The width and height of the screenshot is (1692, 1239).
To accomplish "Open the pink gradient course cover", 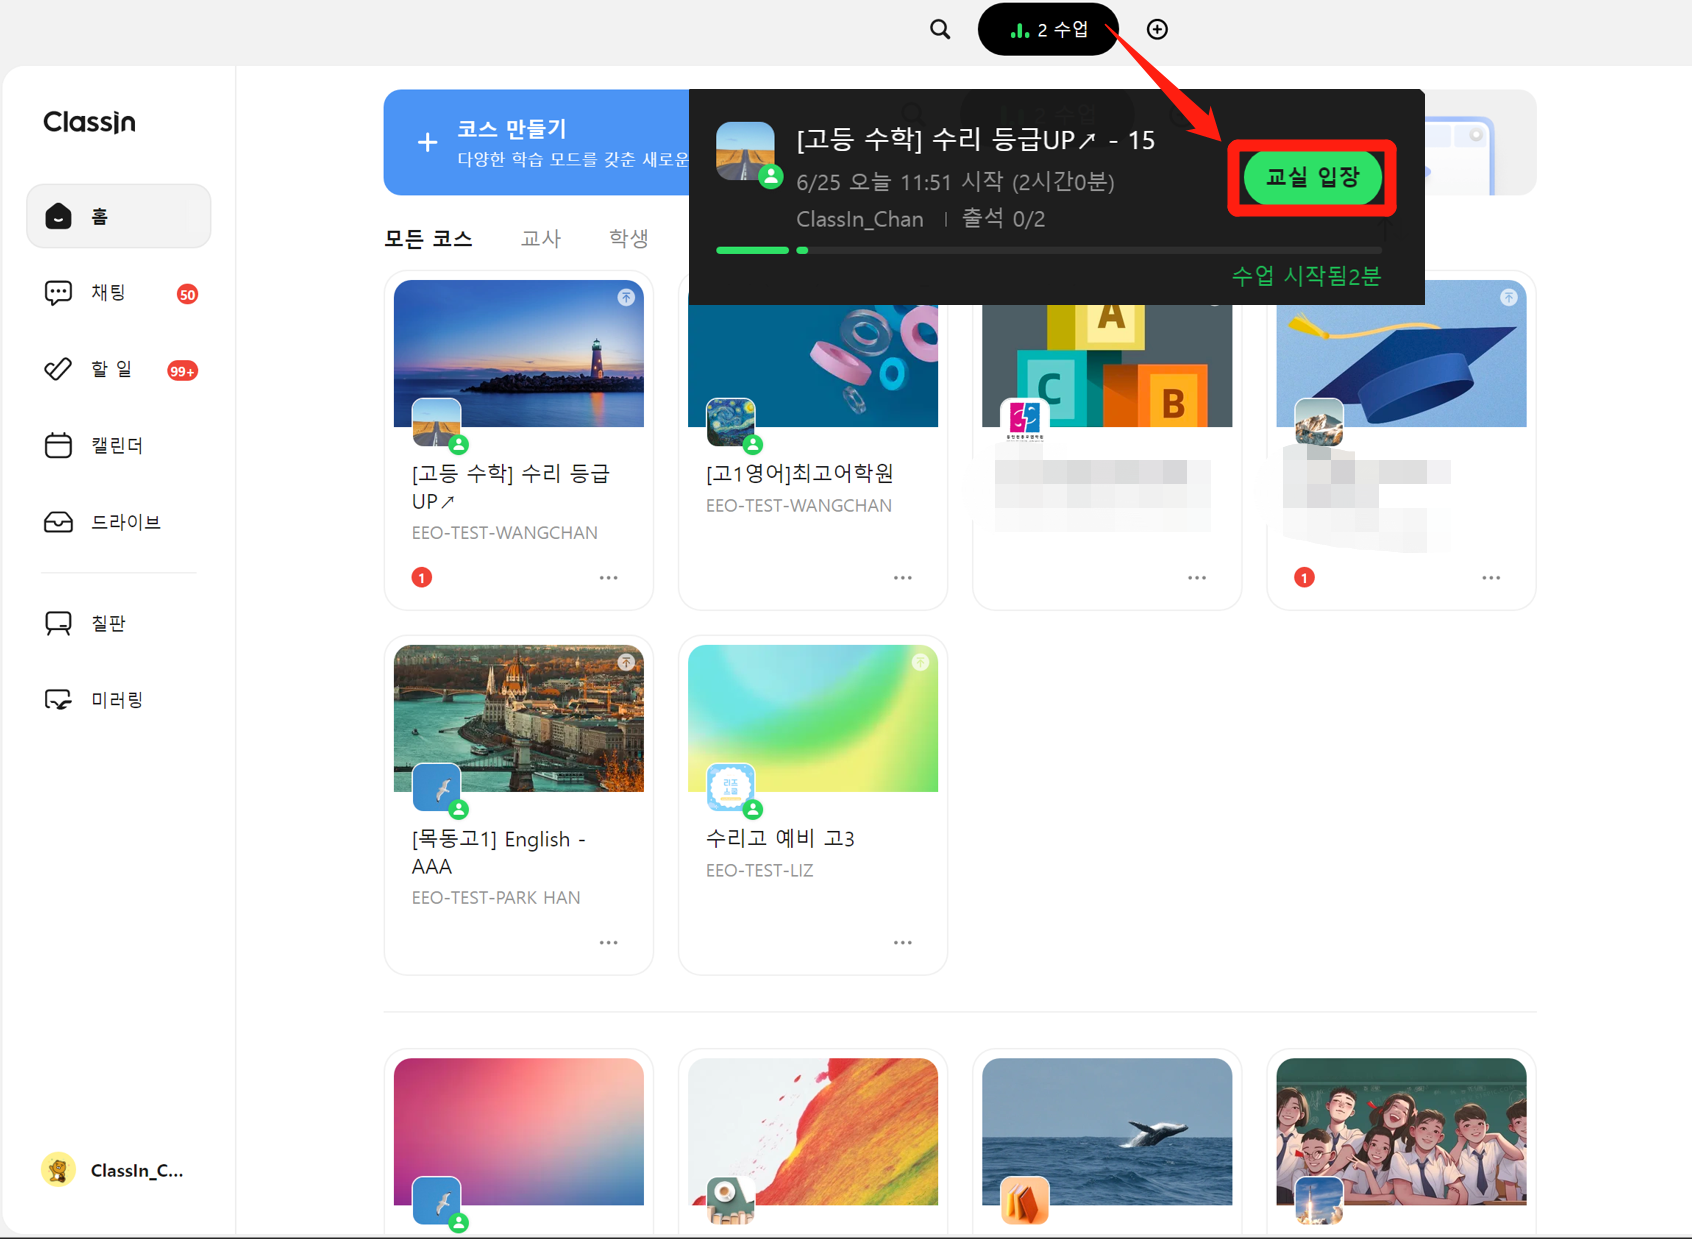I will (519, 1131).
